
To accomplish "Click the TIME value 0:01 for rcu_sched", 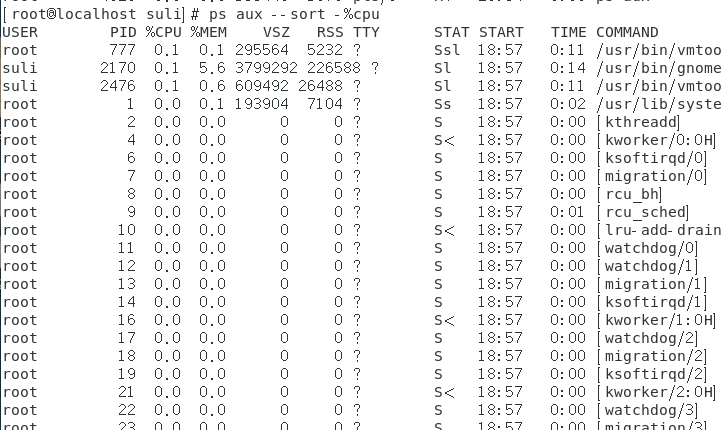I will pyautogui.click(x=568, y=212).
